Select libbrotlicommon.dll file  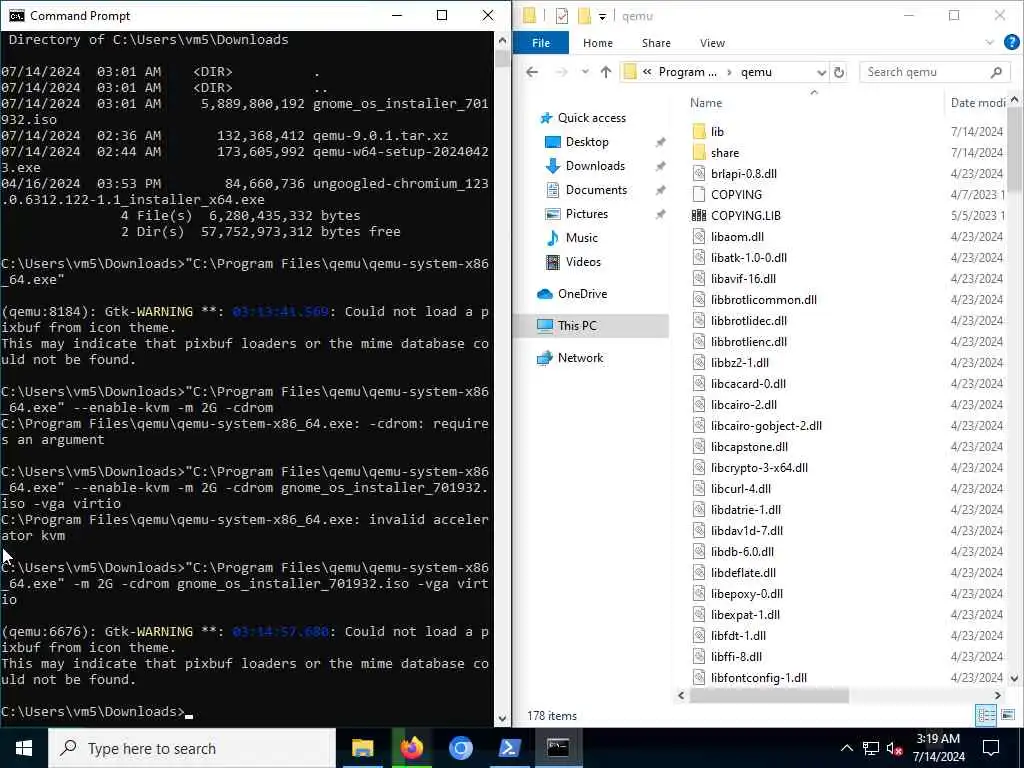[763, 300]
